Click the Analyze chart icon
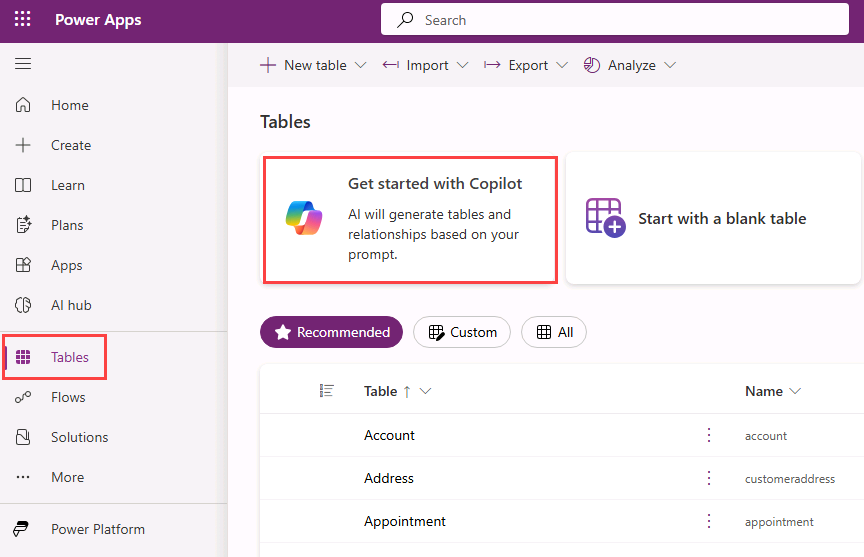The width and height of the screenshot is (864, 557). click(x=592, y=65)
